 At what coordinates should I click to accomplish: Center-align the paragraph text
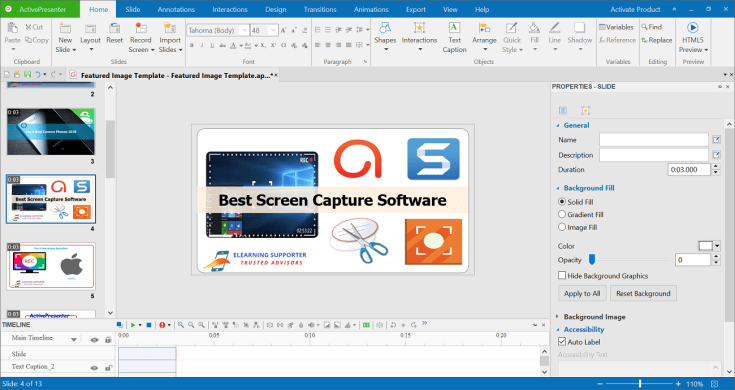328,45
